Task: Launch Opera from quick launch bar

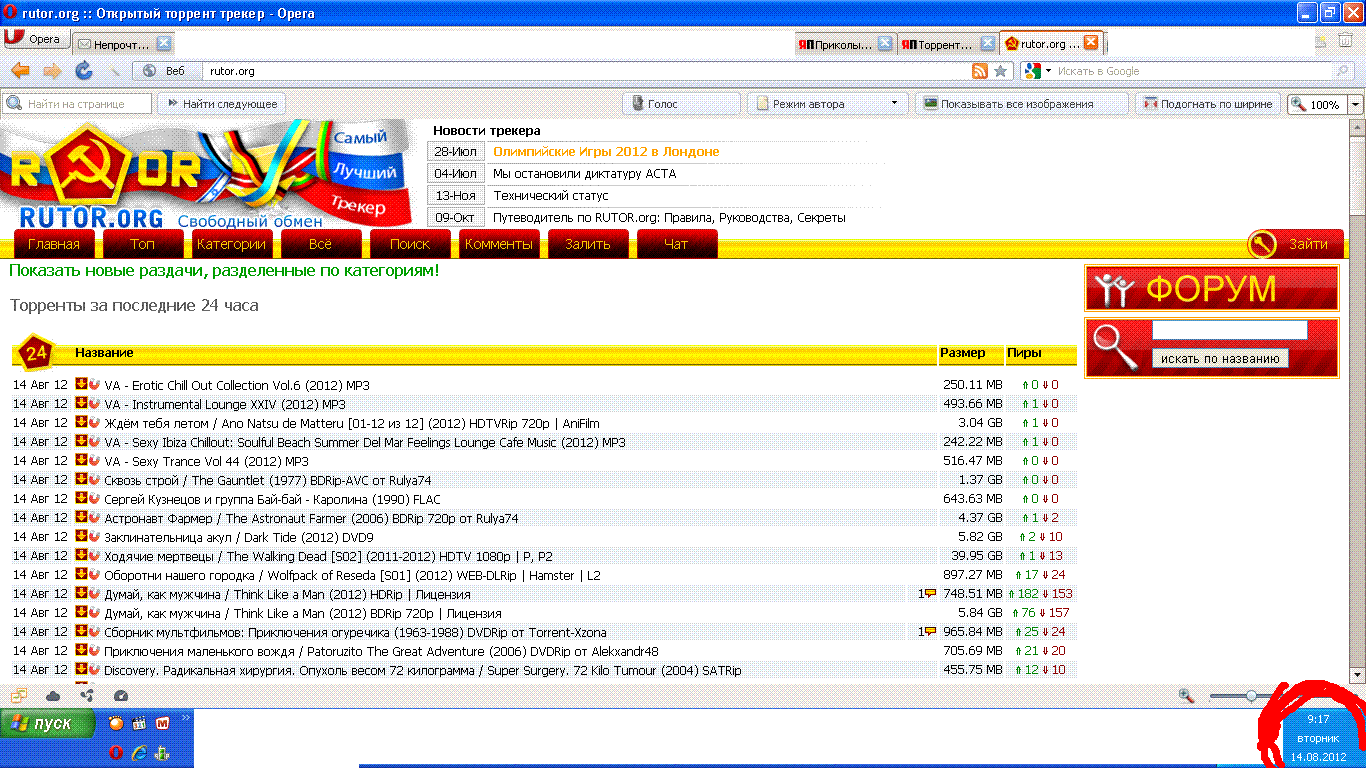Action: coord(116,752)
